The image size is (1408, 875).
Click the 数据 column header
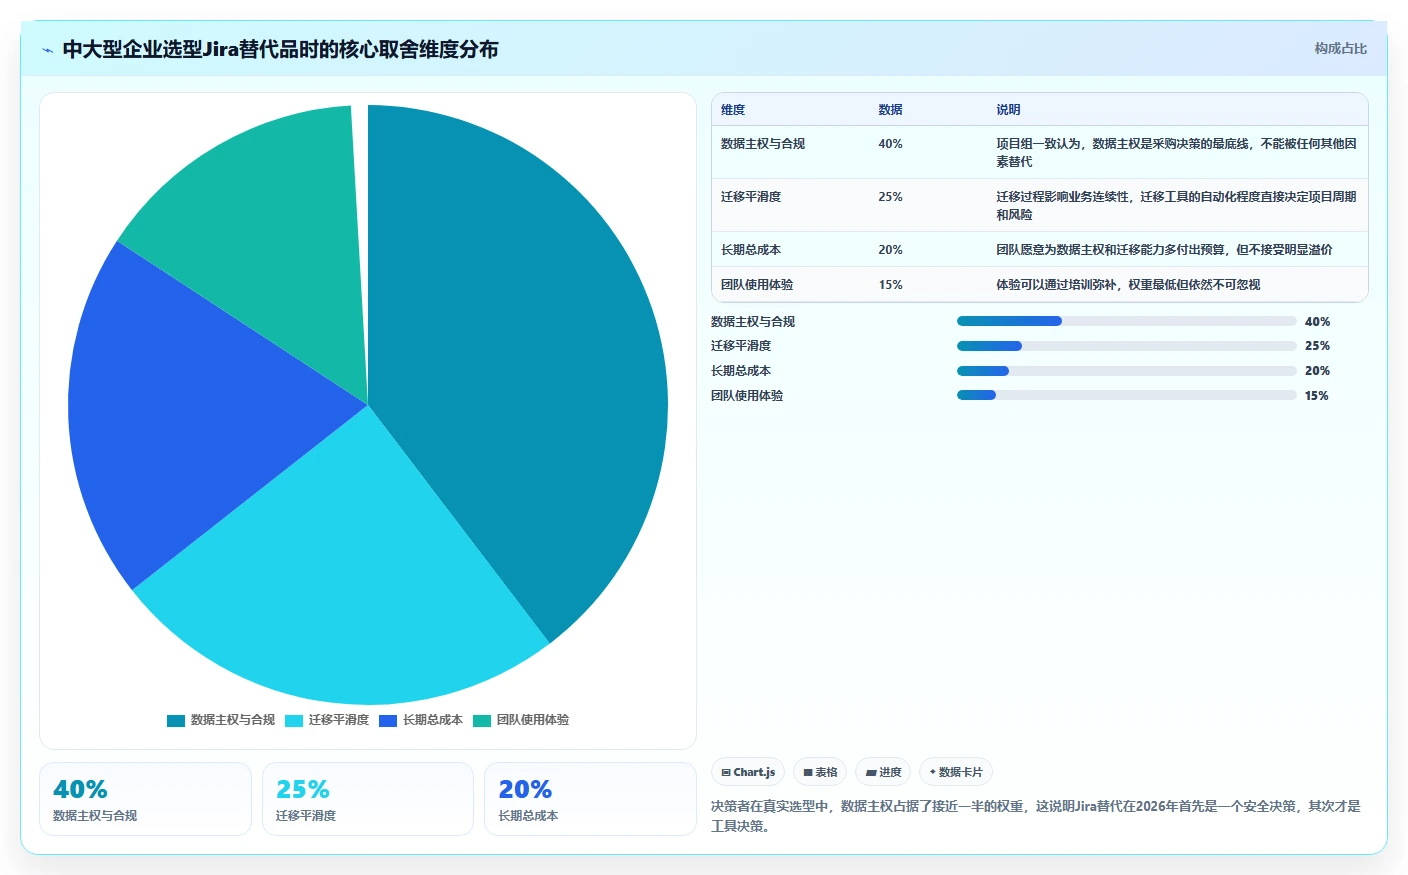click(891, 110)
